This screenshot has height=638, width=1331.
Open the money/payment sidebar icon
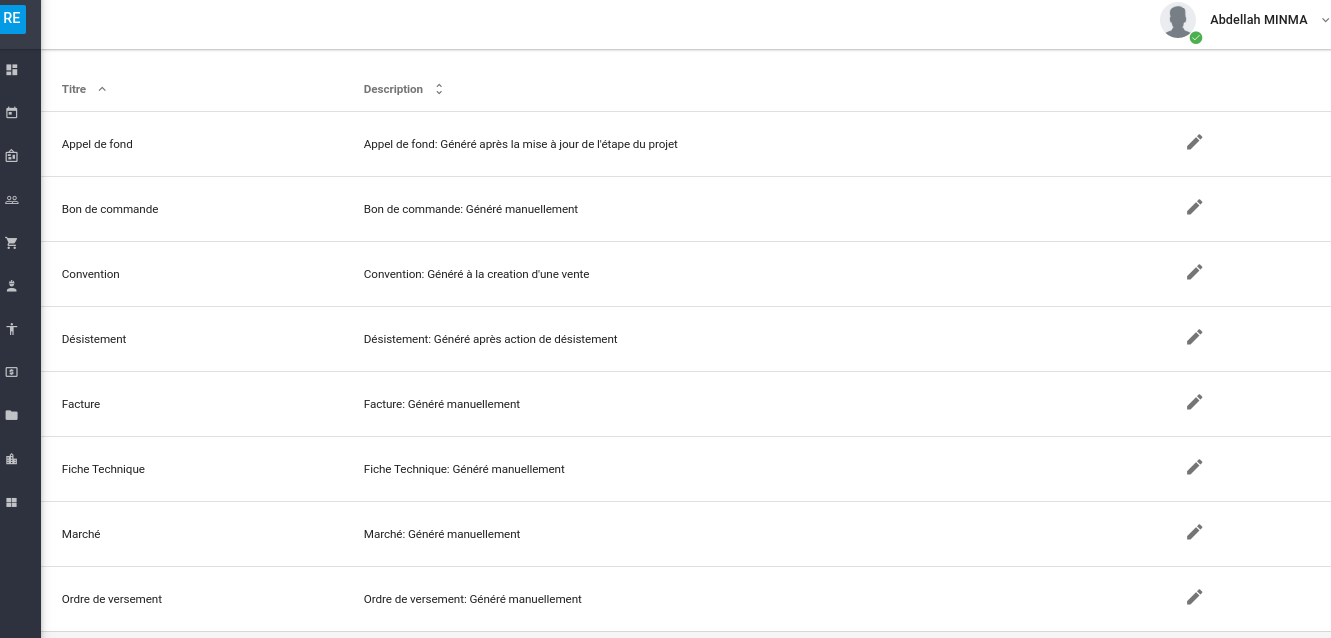(12, 372)
